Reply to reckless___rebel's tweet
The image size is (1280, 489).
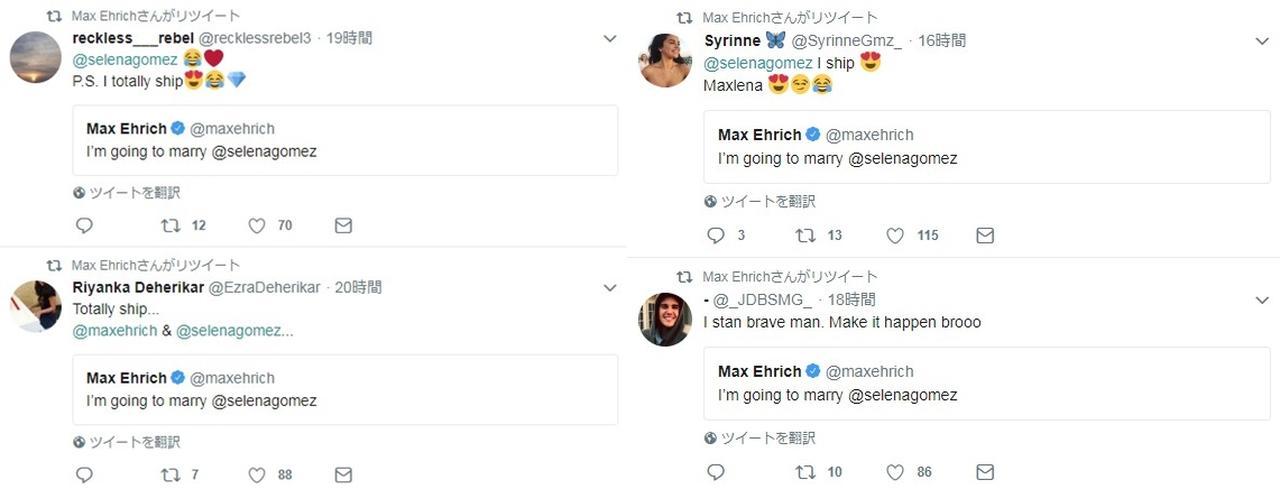(84, 226)
